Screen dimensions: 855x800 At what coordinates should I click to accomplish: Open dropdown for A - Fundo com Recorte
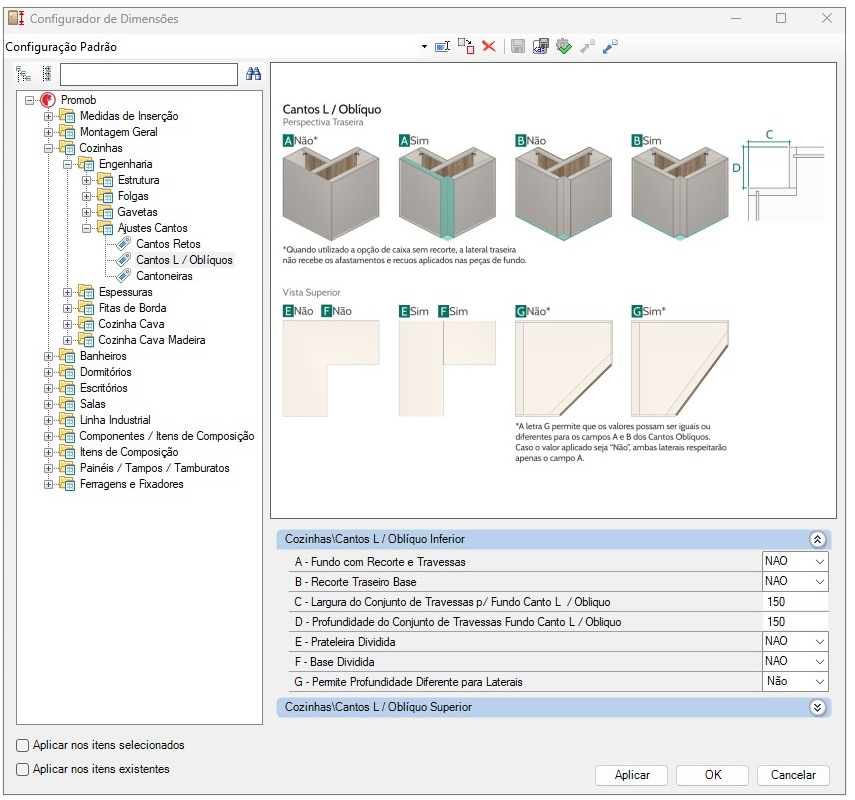click(820, 562)
